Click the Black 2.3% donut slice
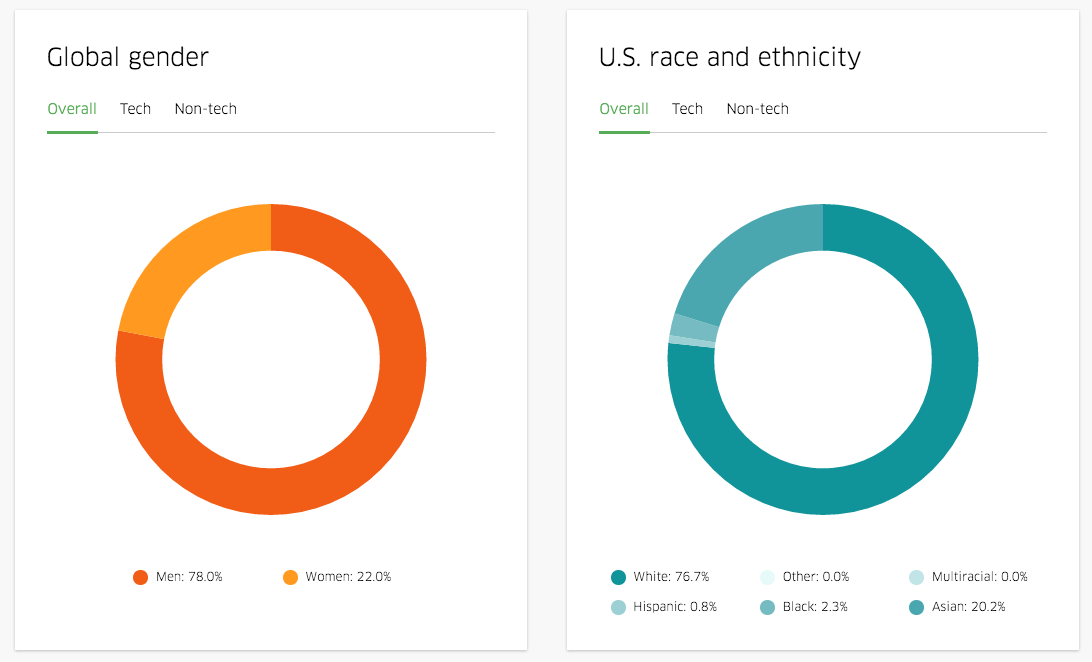The width and height of the screenshot is (1092, 662). (x=694, y=327)
